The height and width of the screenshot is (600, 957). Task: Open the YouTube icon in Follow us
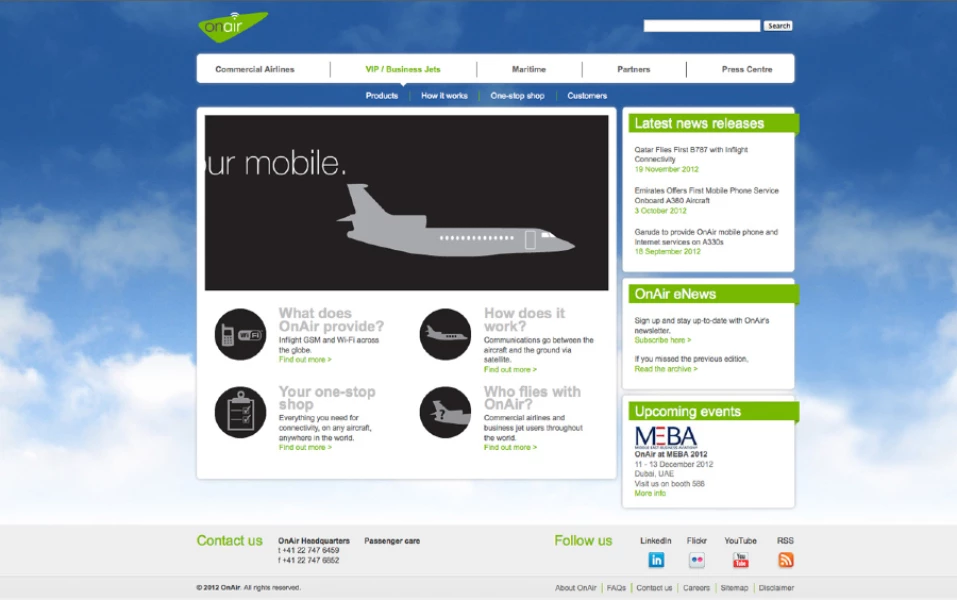pyautogui.click(x=740, y=560)
